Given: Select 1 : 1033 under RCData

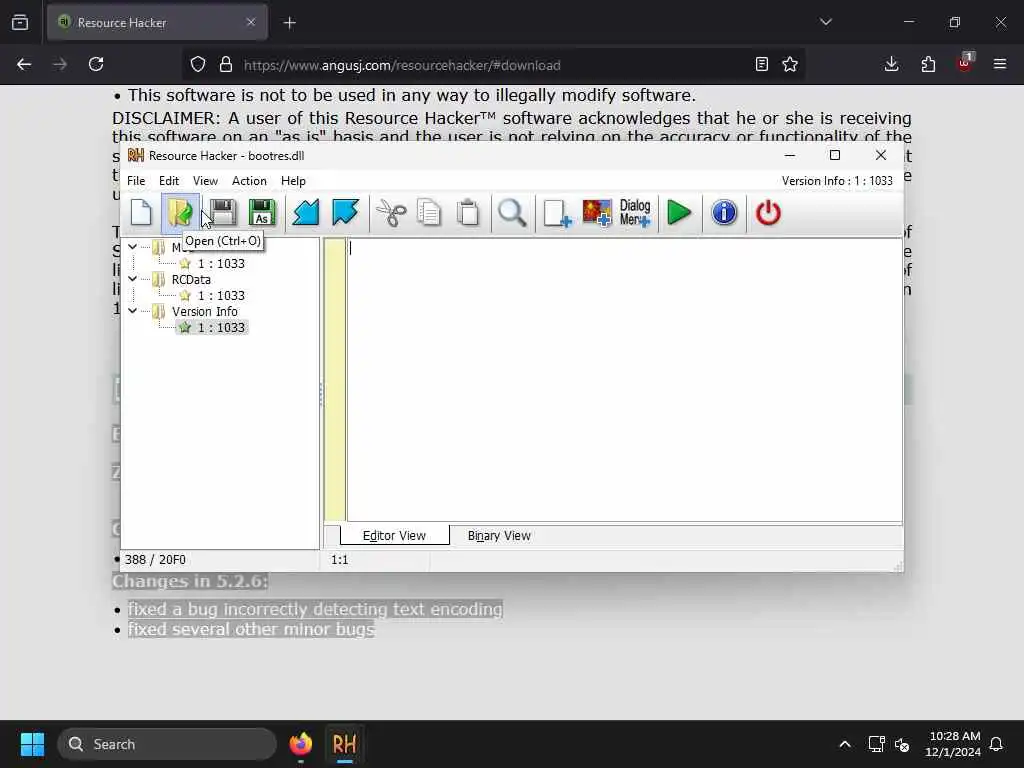Looking at the screenshot, I should tap(221, 295).
